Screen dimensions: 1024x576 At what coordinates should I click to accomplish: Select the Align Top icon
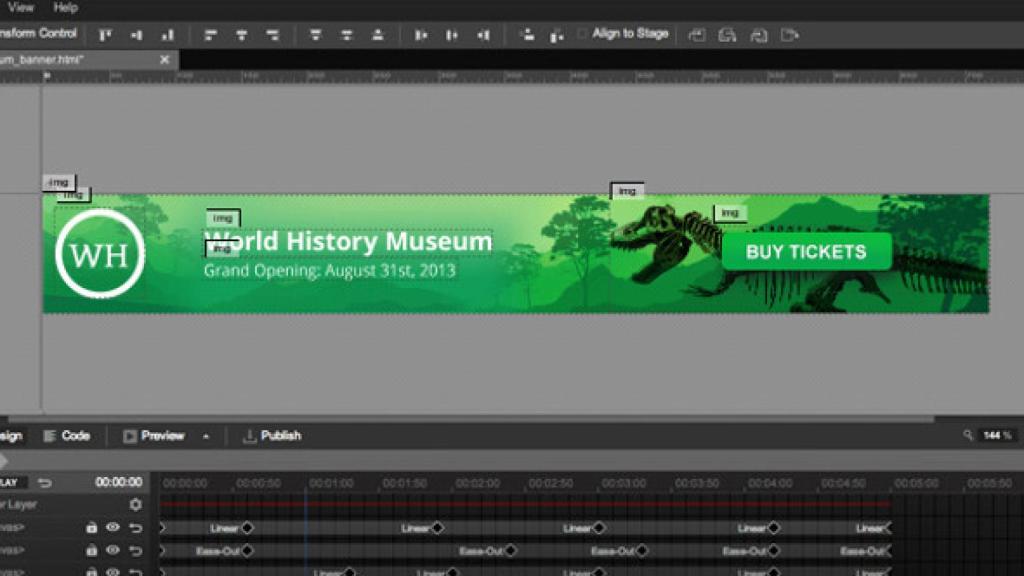pyautogui.click(x=315, y=33)
